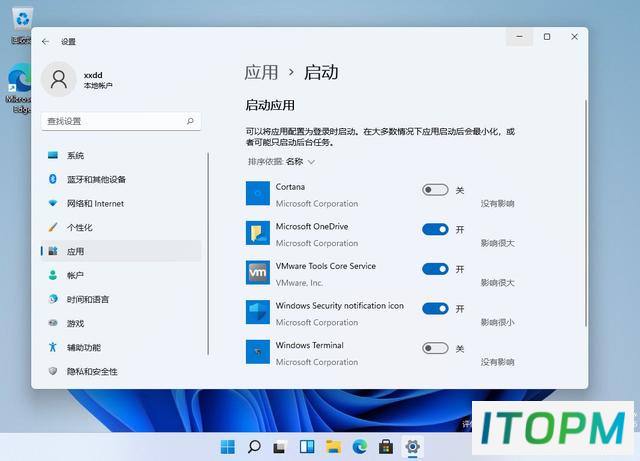Click the 应用 breadcrumb link
640x461 pixels.
261,73
